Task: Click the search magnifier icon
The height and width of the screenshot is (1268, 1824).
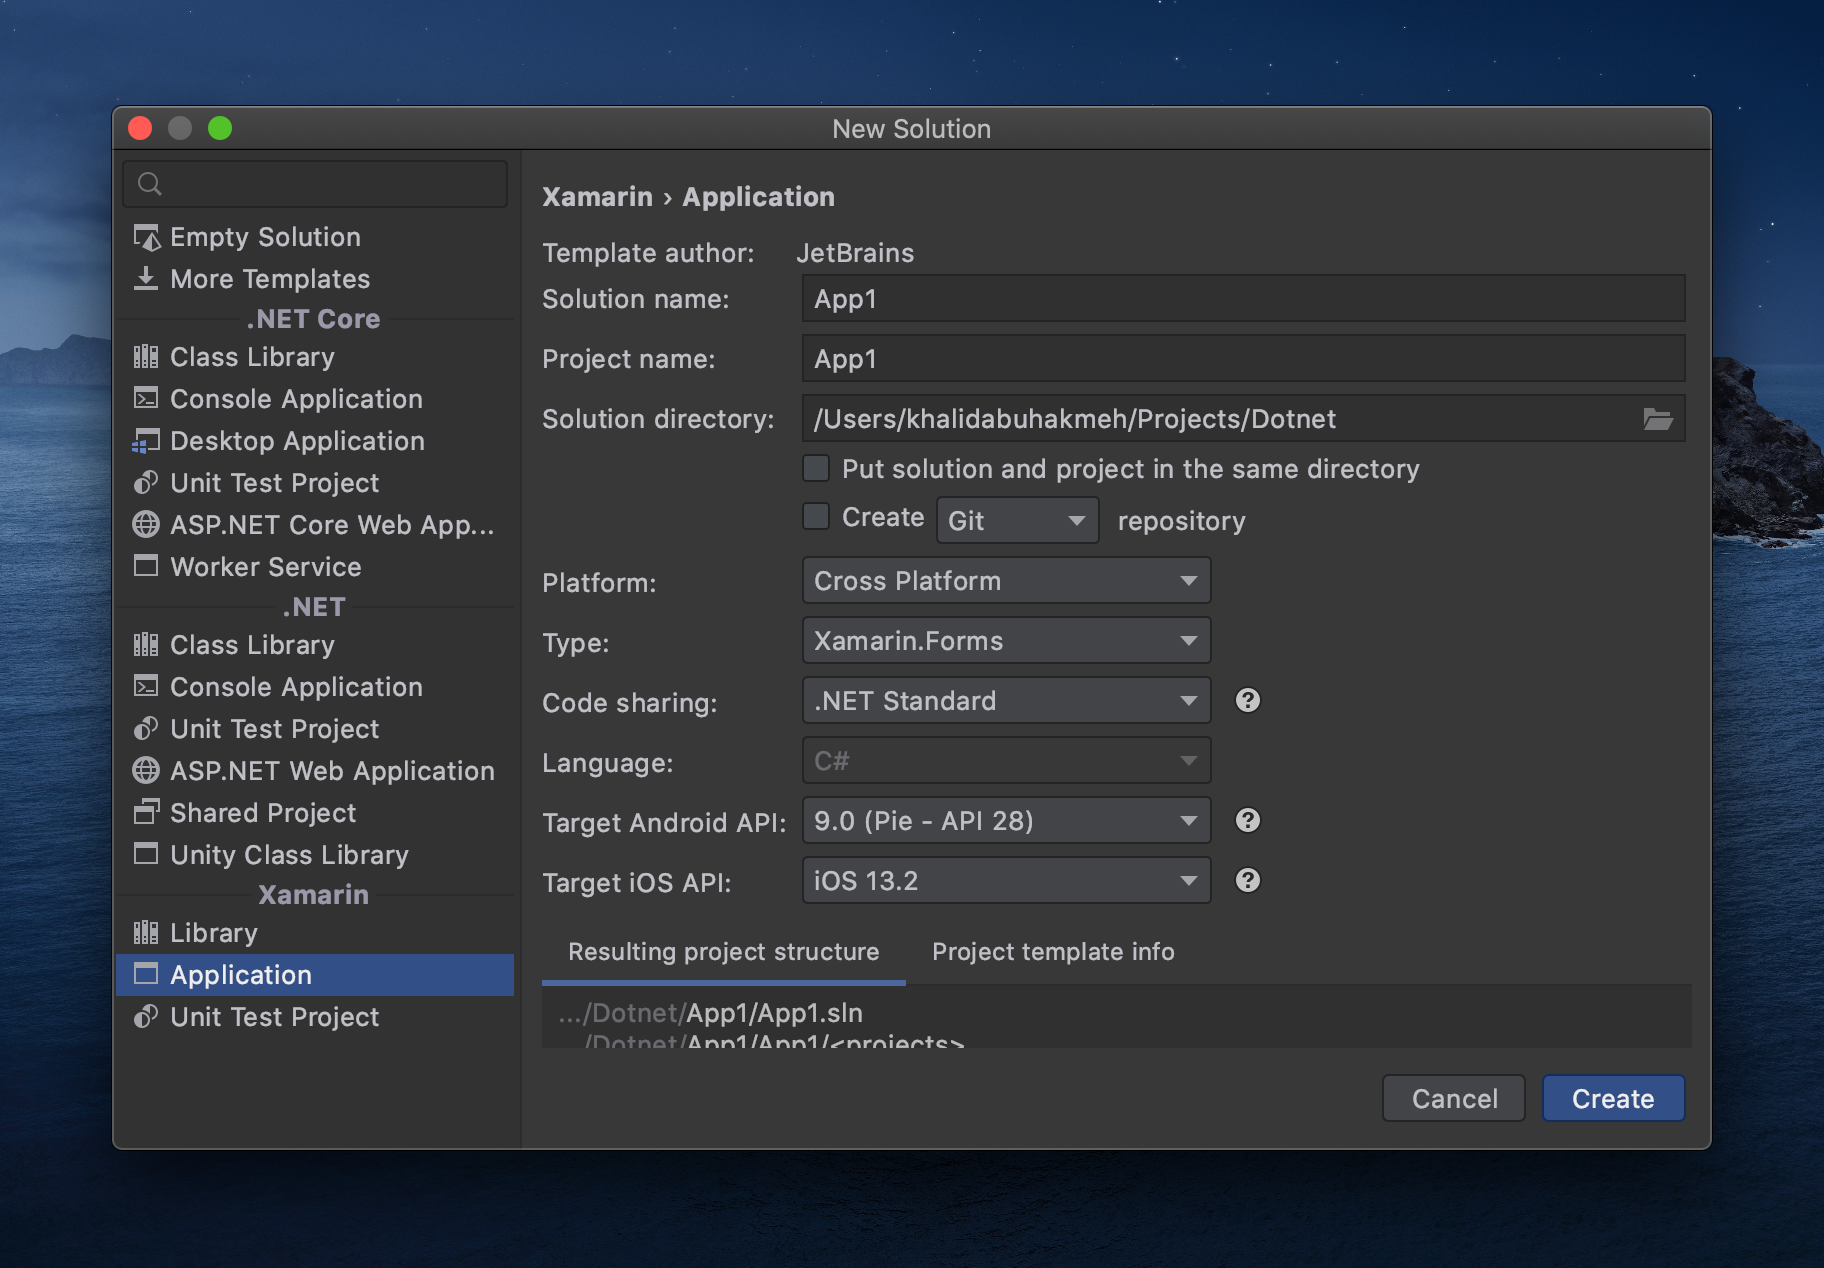Action: tap(150, 184)
